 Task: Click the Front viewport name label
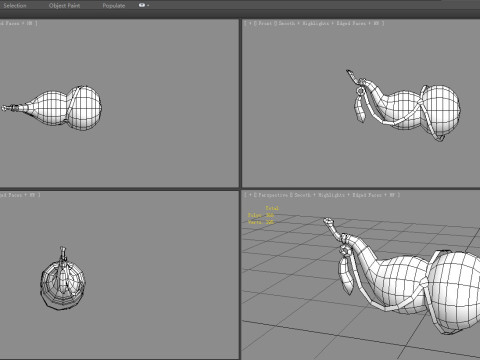265,23
